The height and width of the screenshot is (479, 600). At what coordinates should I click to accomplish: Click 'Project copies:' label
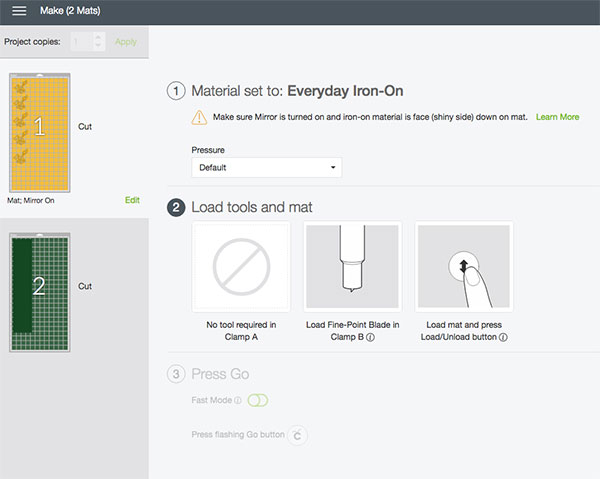[32, 42]
